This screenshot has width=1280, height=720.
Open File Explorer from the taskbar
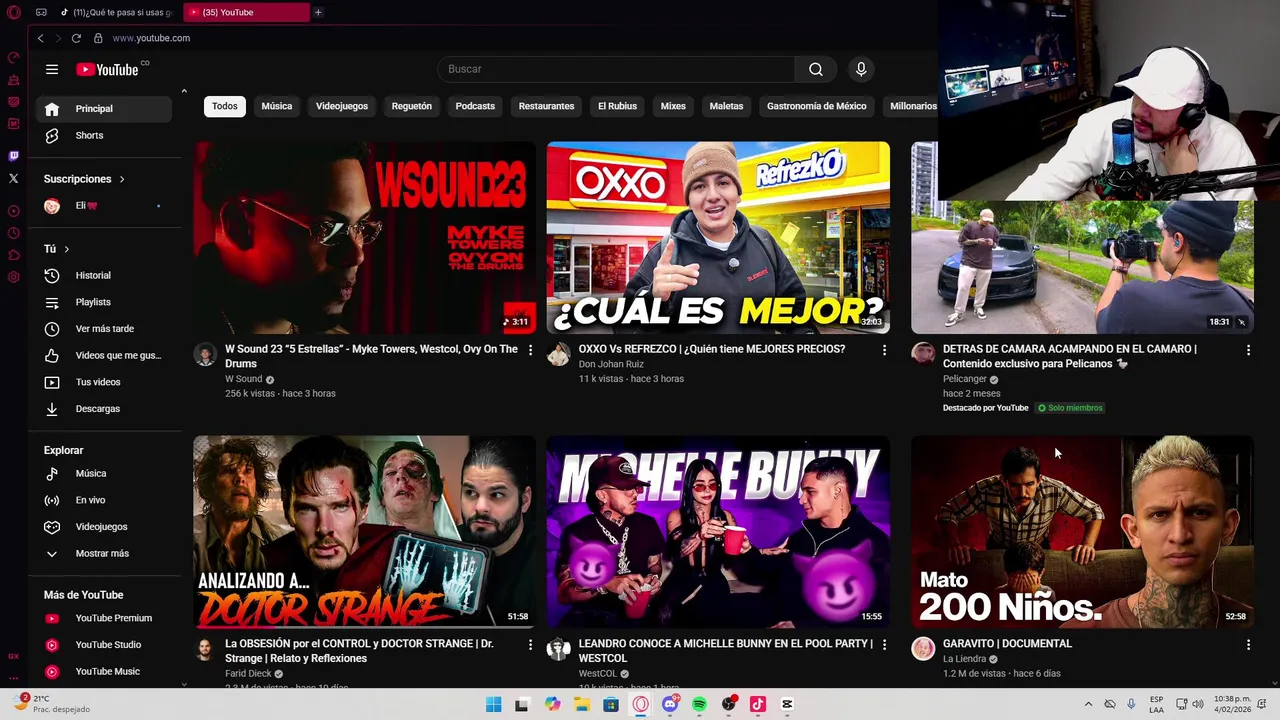point(582,704)
